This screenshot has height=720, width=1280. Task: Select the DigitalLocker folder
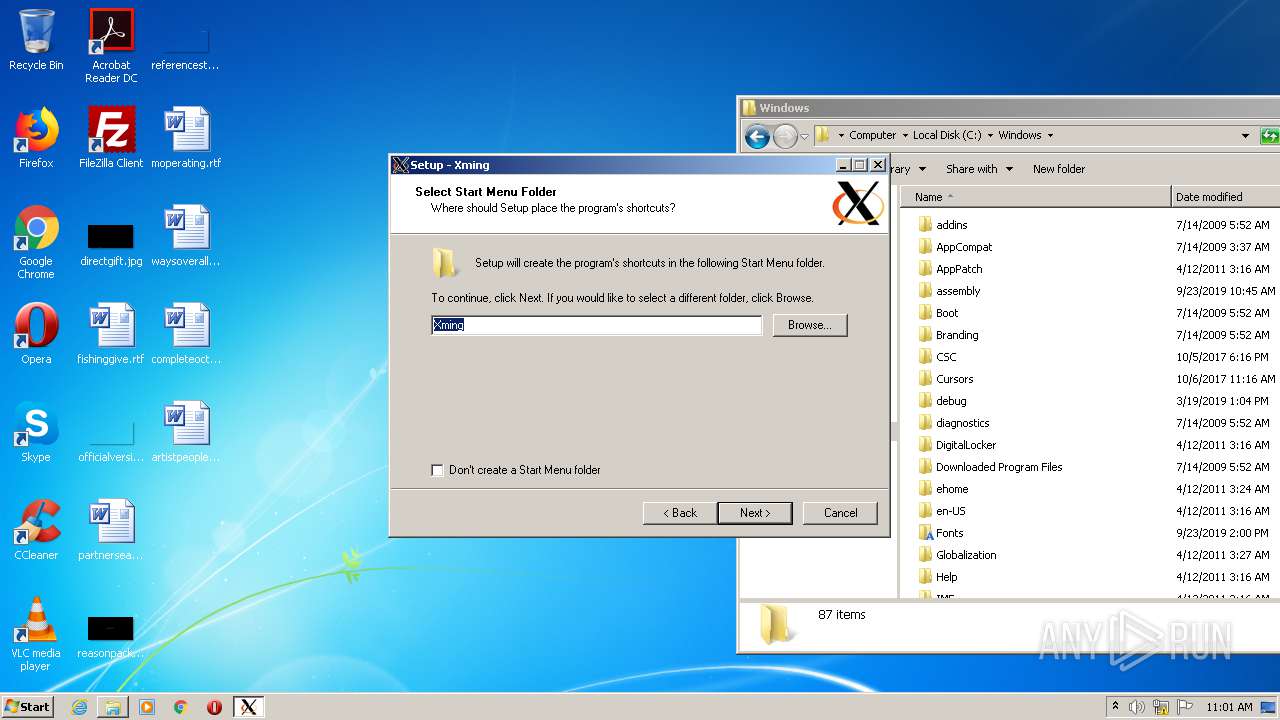pyautogui.click(x=966, y=445)
